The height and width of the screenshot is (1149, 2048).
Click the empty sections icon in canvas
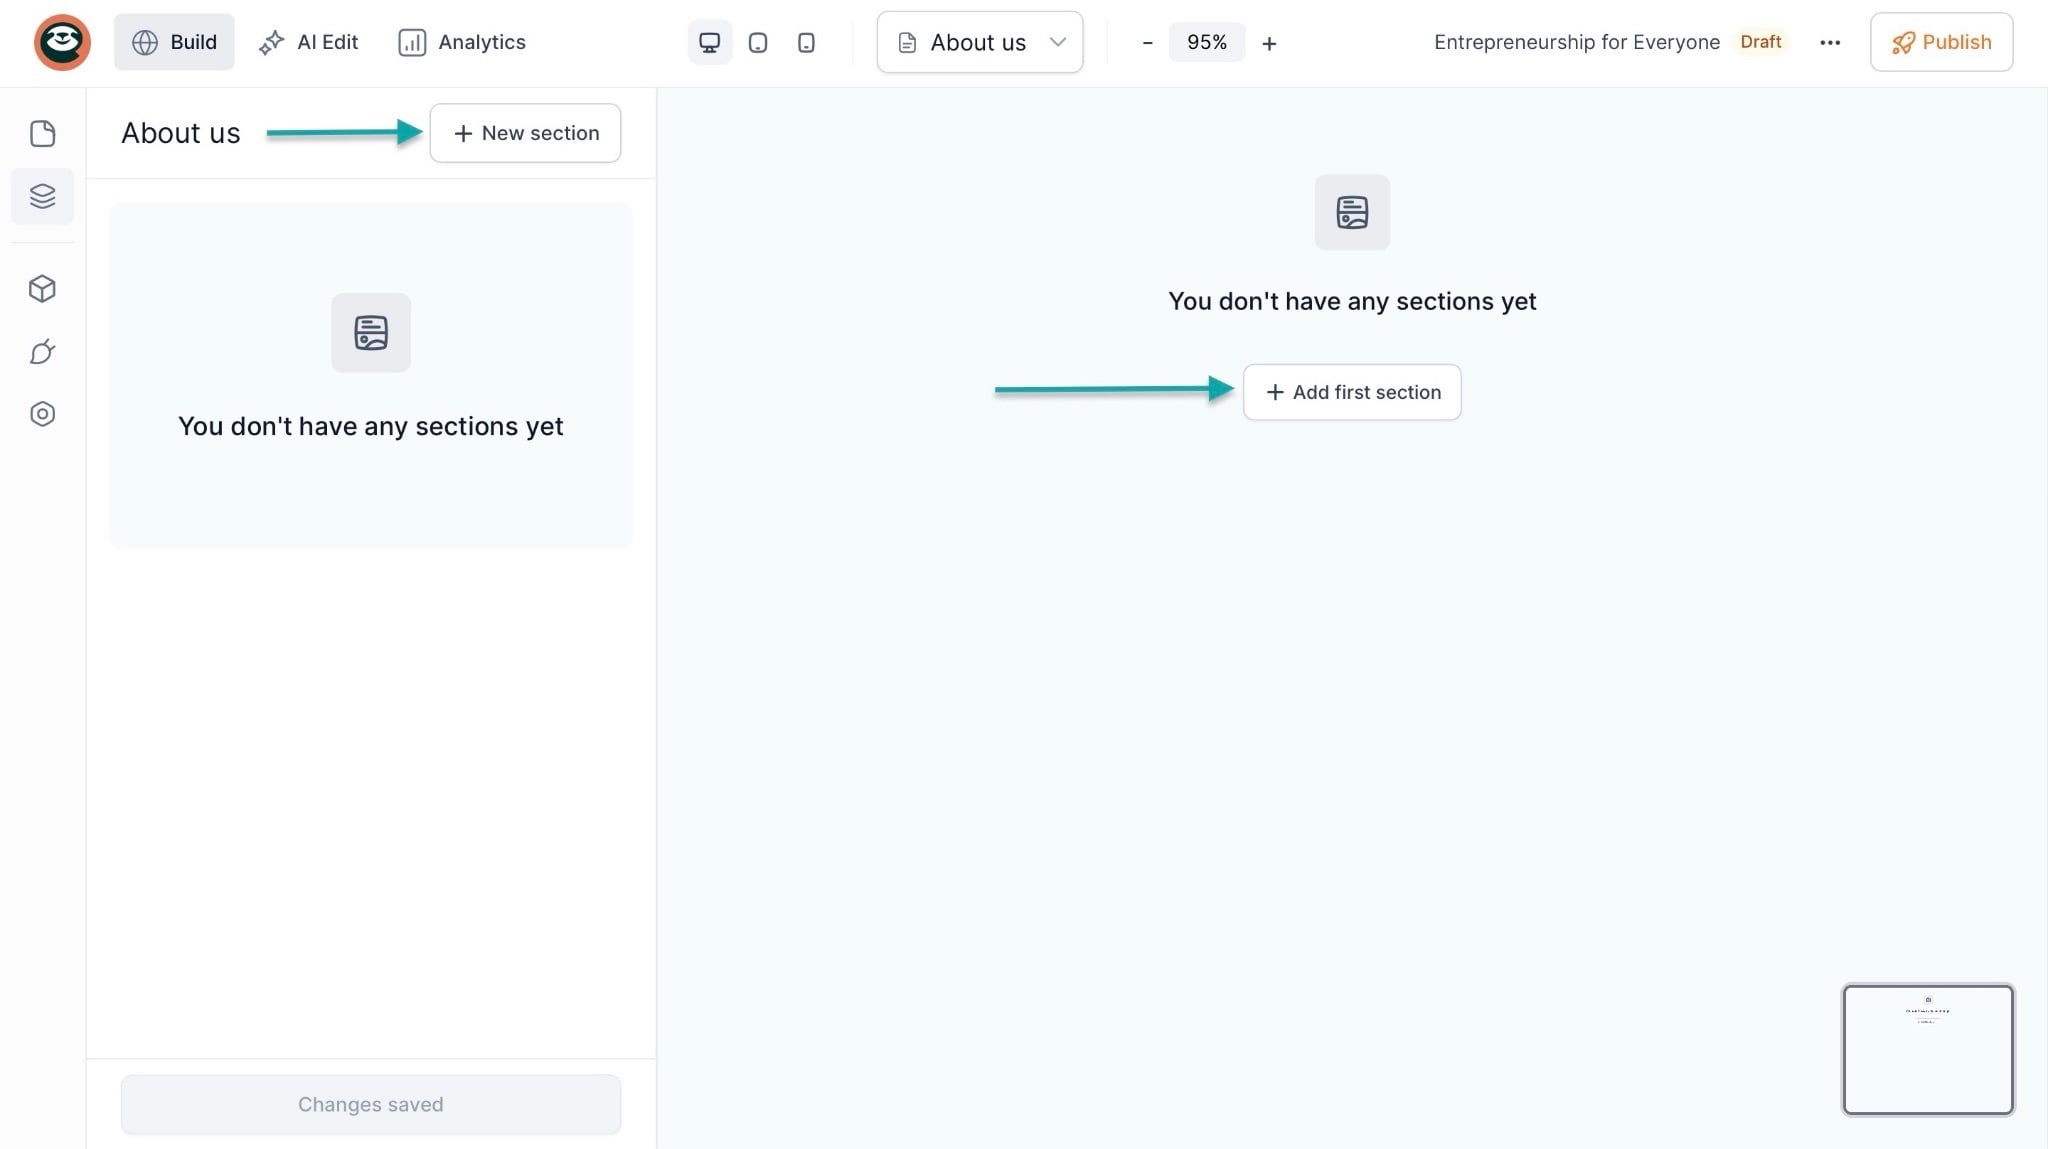(x=1352, y=213)
